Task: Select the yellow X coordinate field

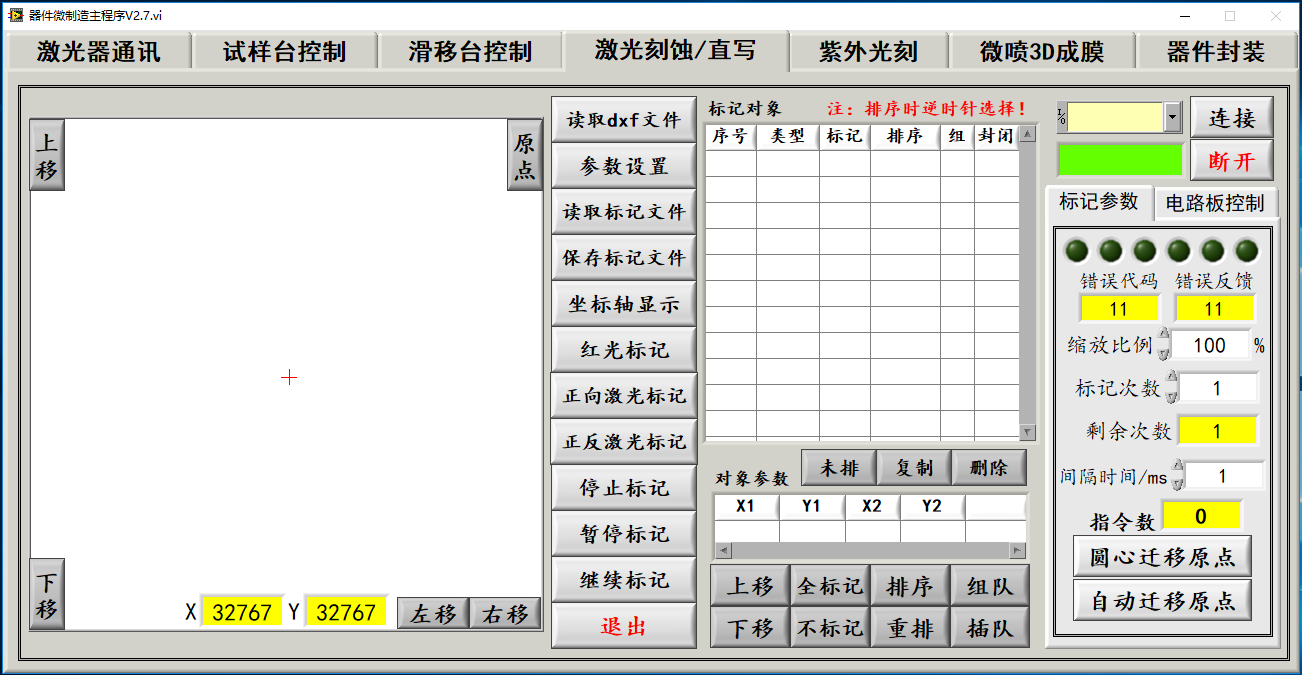Action: 242,612
